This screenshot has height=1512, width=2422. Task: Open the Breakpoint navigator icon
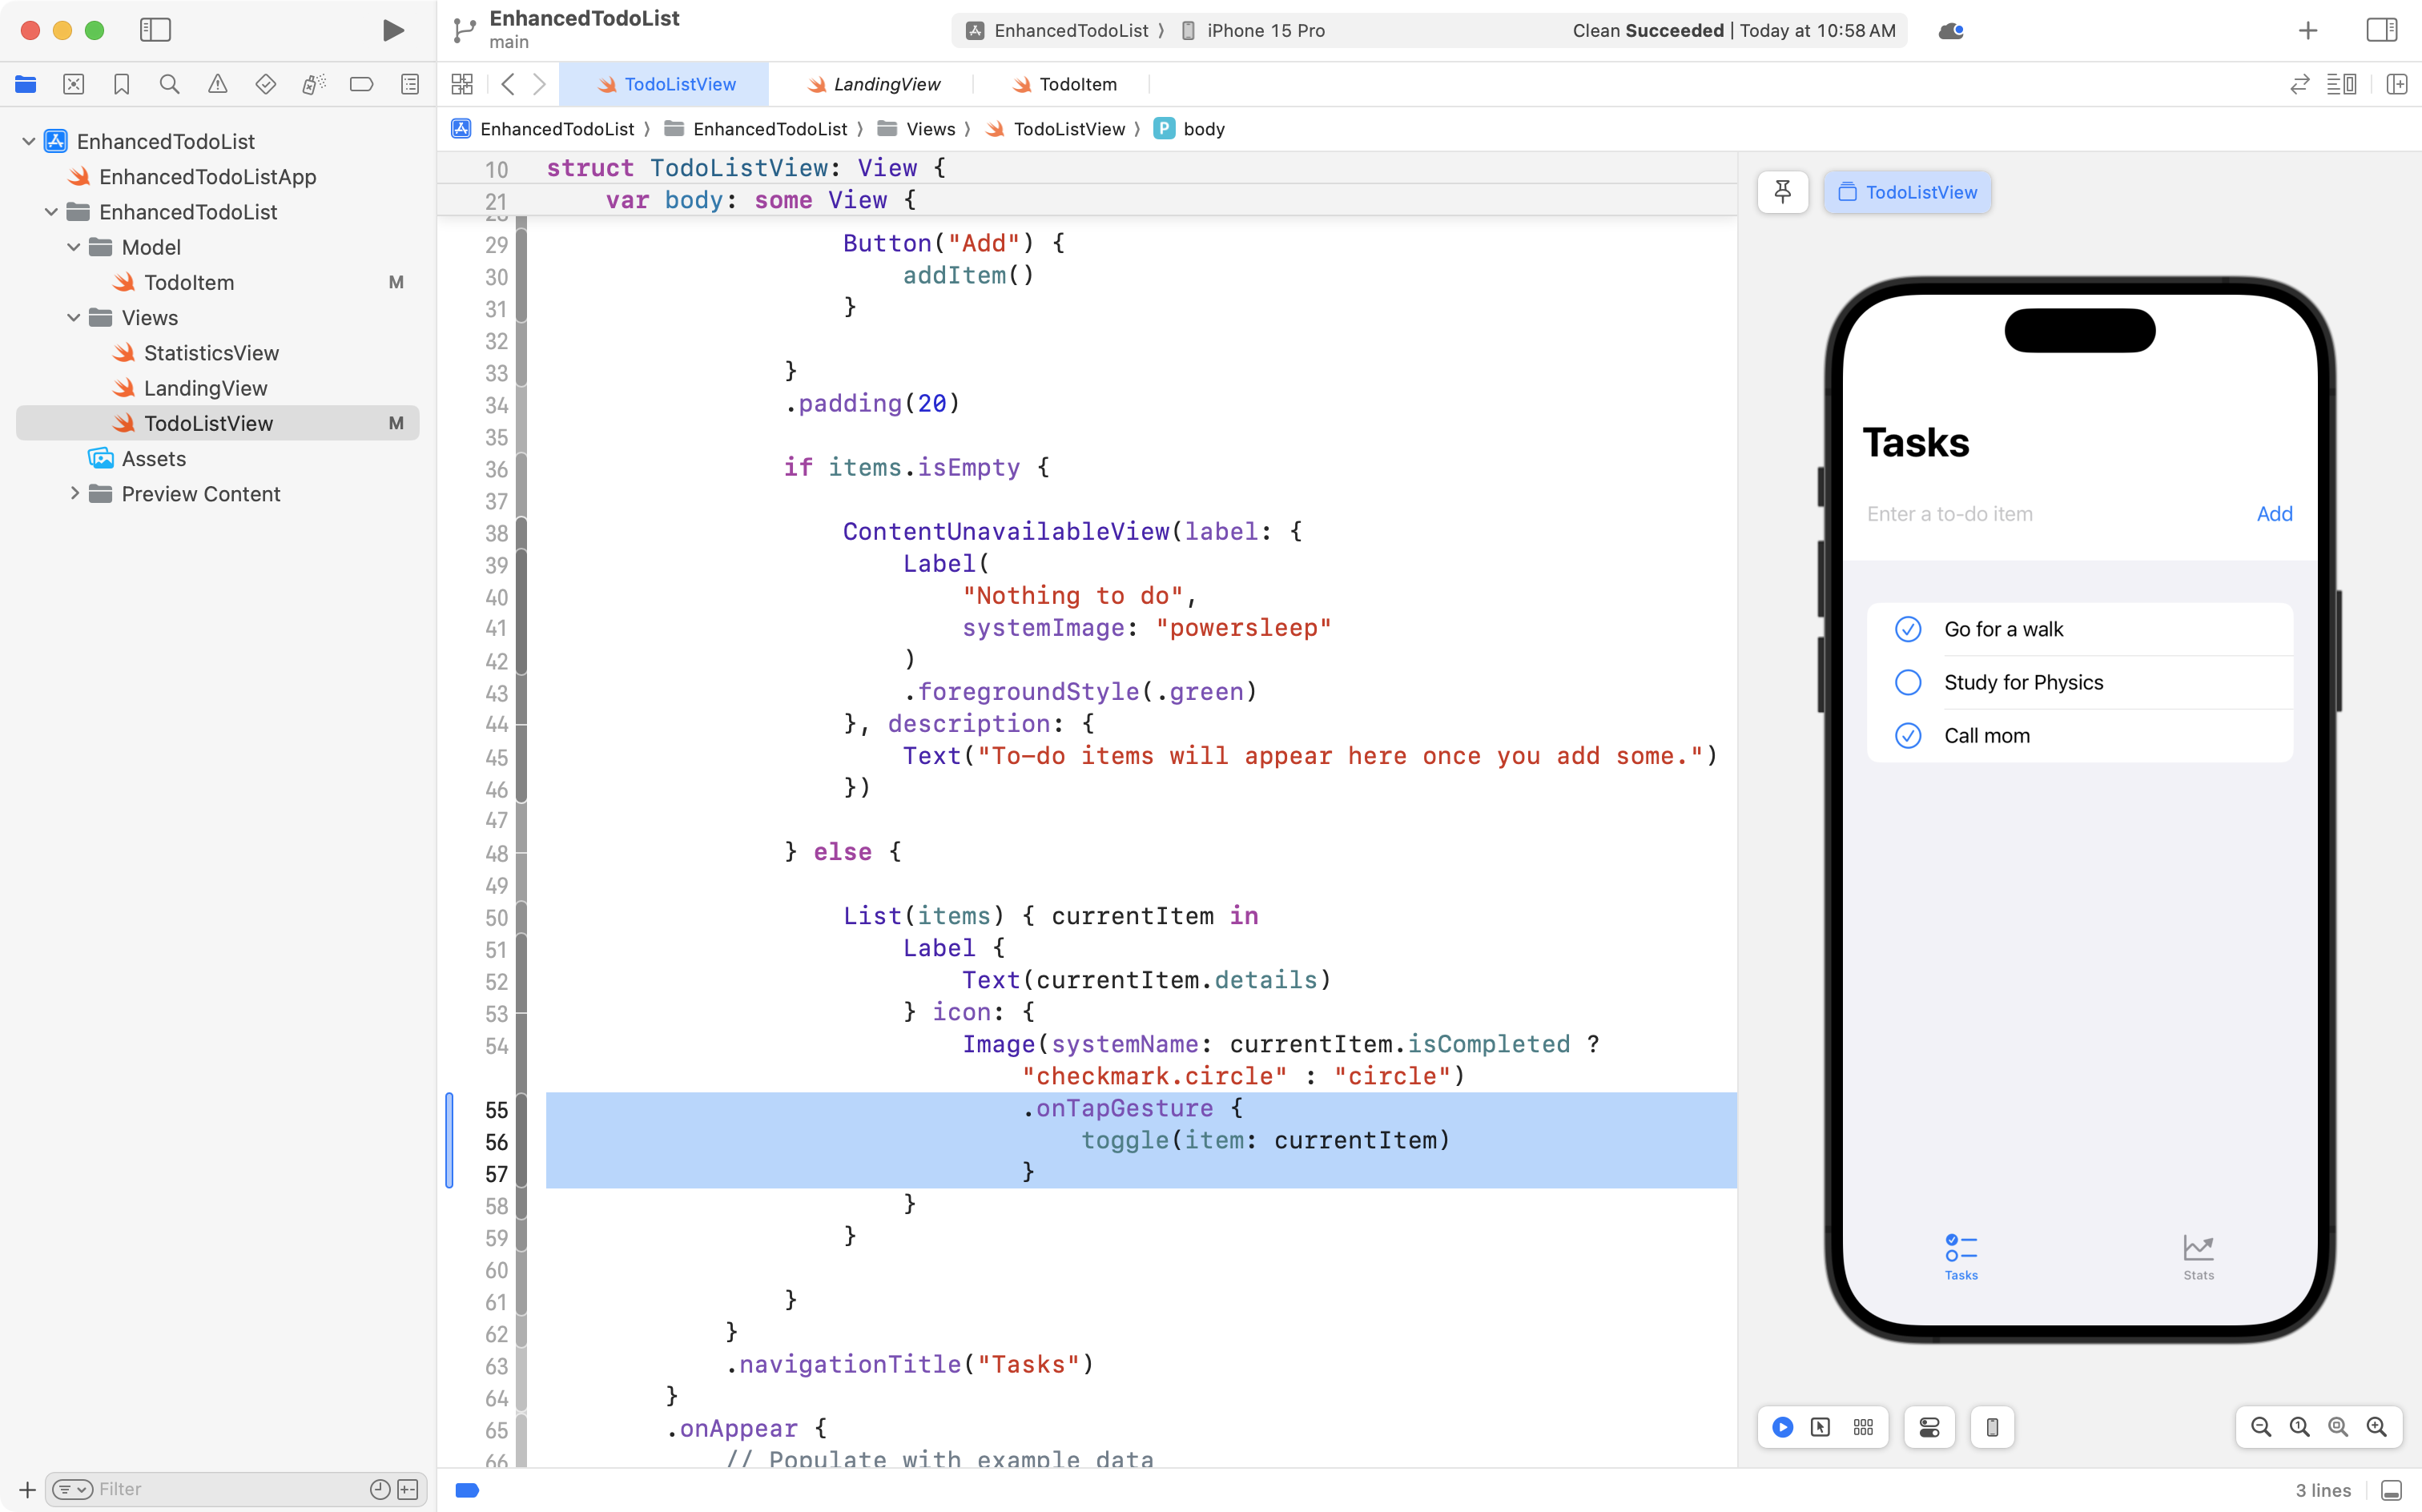(x=362, y=84)
